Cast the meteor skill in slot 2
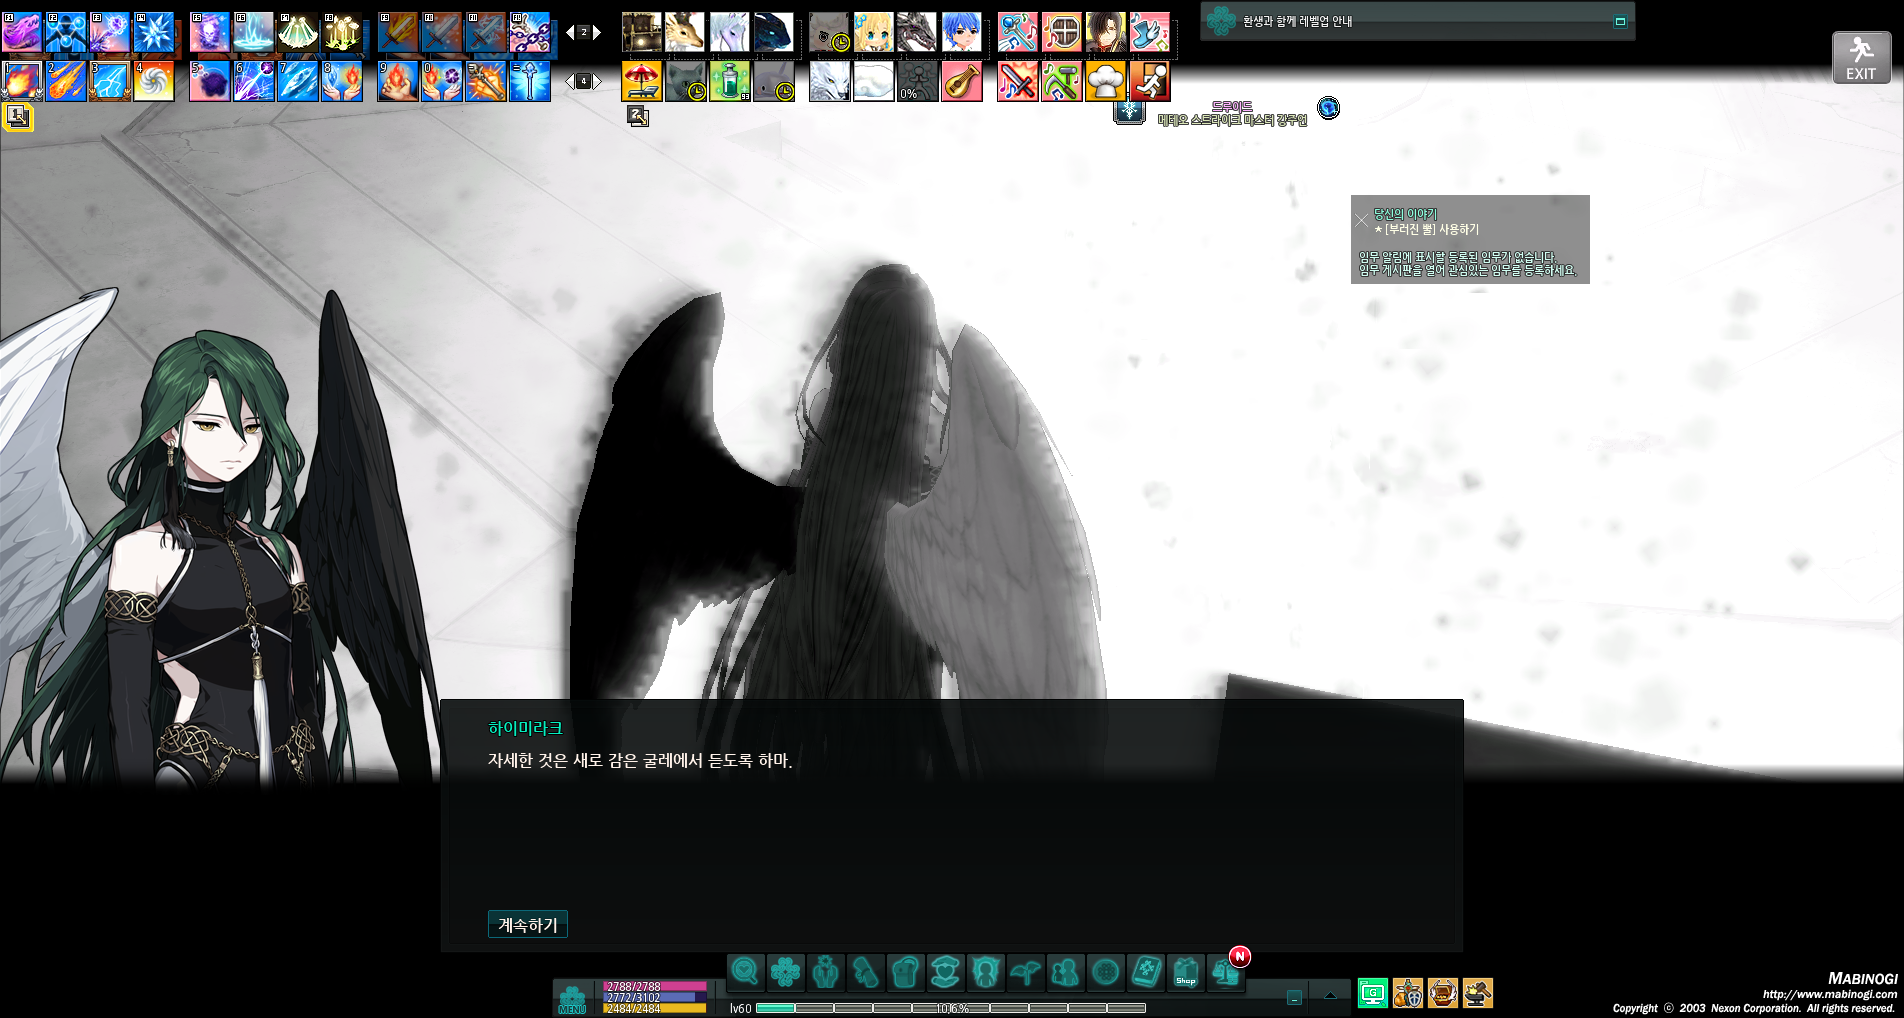The image size is (1904, 1018). tap(66, 81)
